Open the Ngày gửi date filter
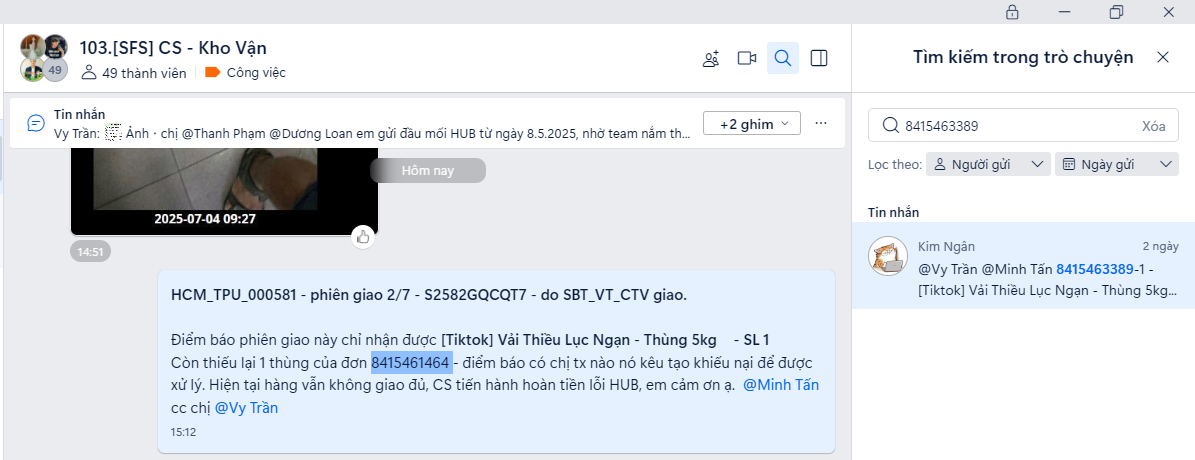This screenshot has height=460, width=1195. tap(1117, 165)
